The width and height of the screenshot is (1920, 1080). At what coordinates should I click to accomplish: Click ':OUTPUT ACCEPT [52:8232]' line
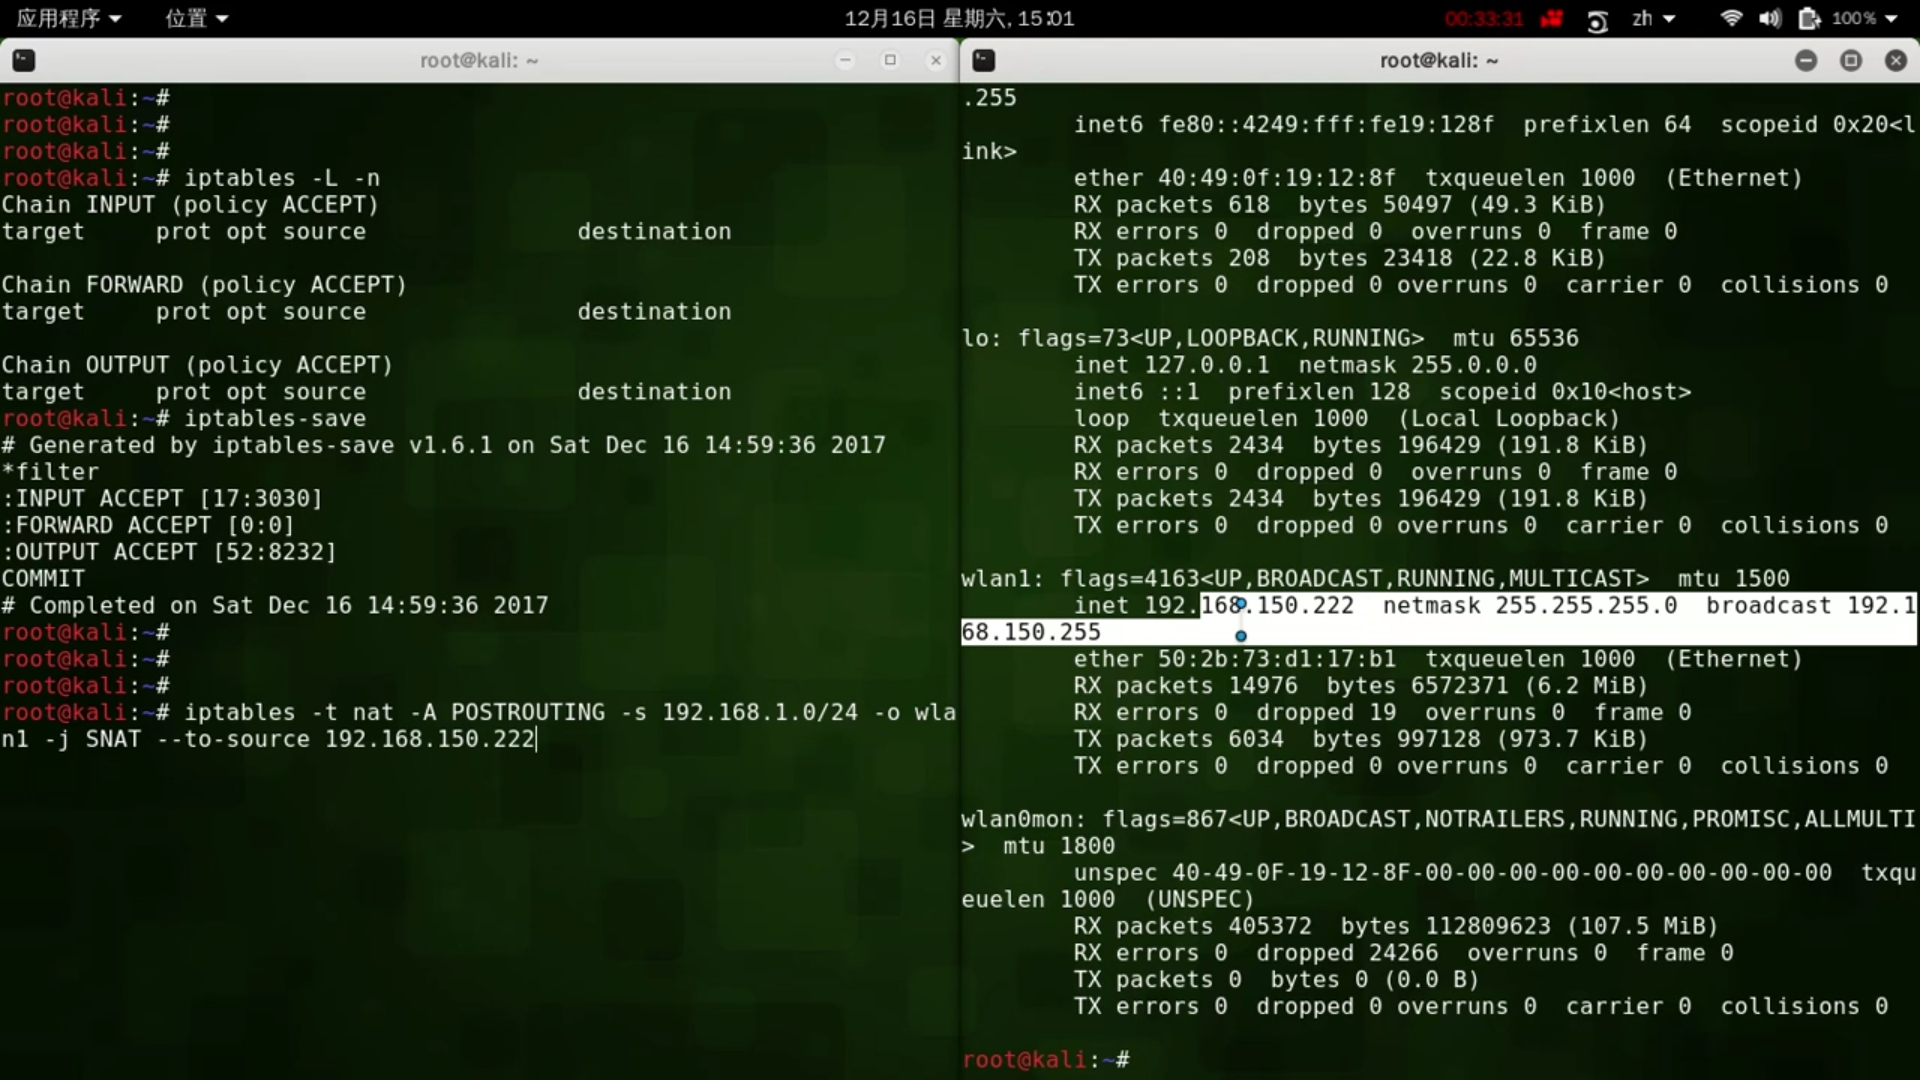(169, 552)
